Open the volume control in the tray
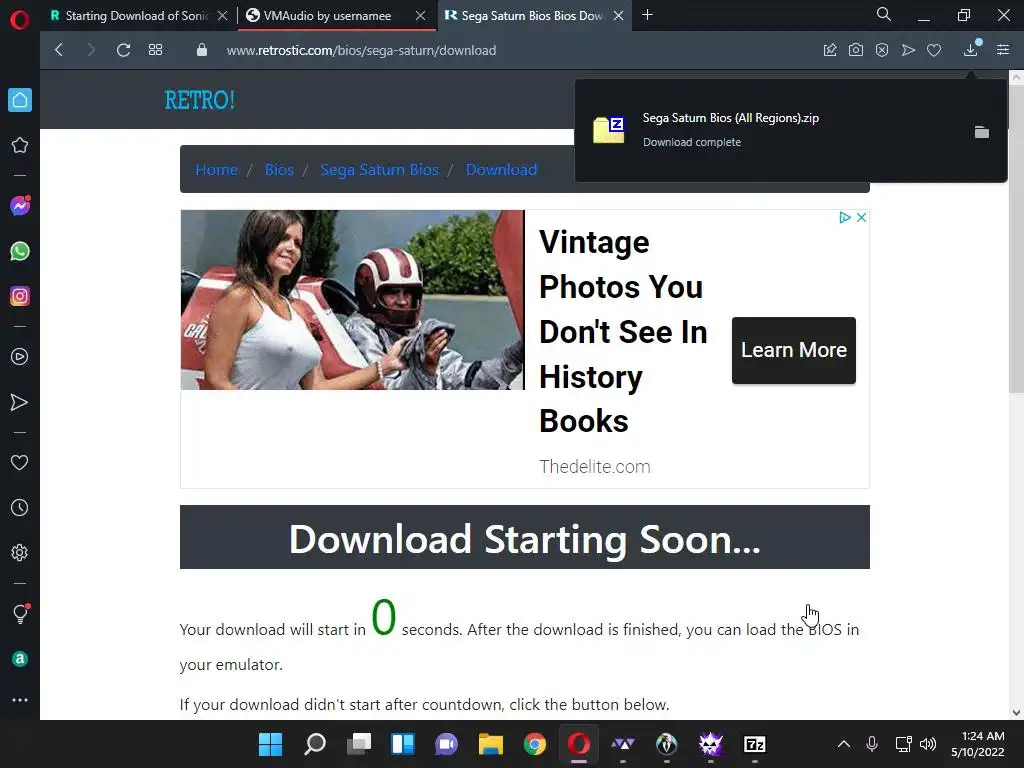 point(928,744)
